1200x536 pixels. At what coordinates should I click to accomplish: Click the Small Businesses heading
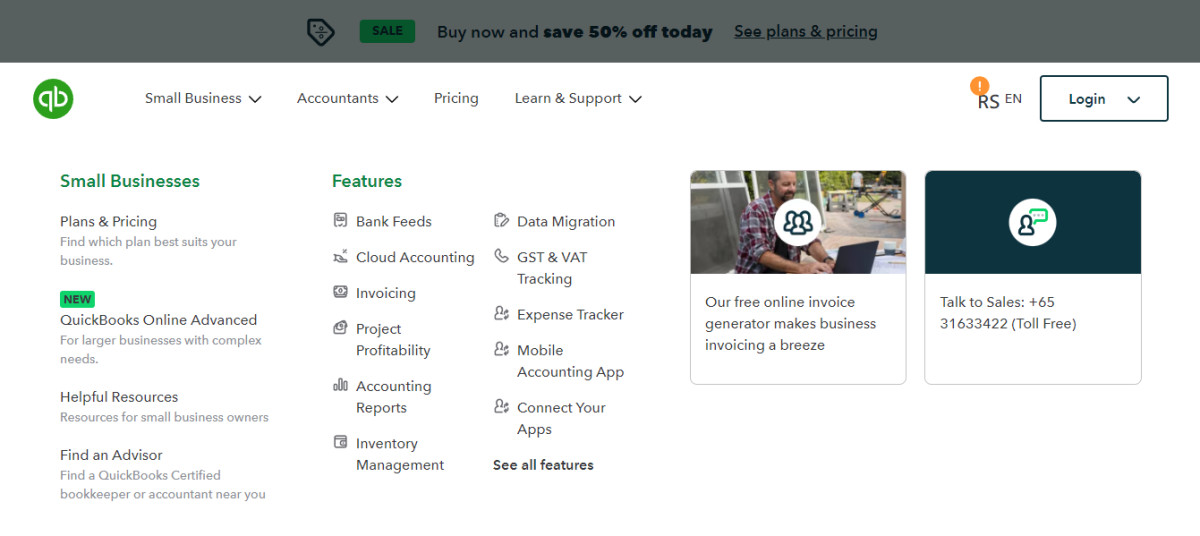pyautogui.click(x=130, y=181)
